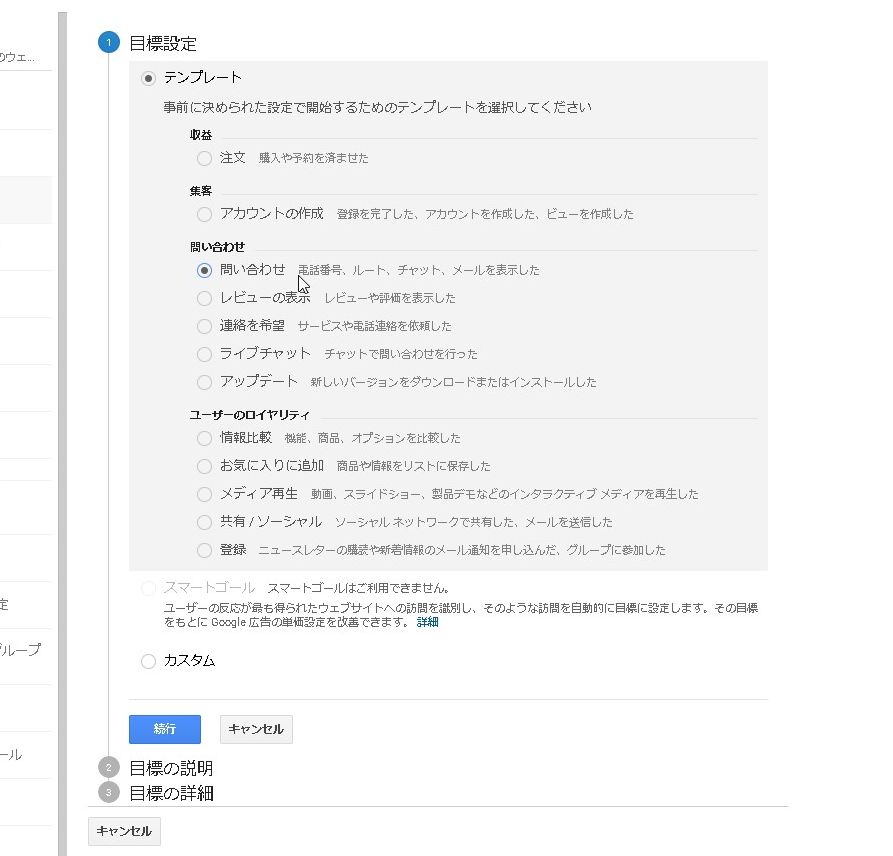
Task: Pick お気に入りに追加 template option
Action: (x=205, y=466)
